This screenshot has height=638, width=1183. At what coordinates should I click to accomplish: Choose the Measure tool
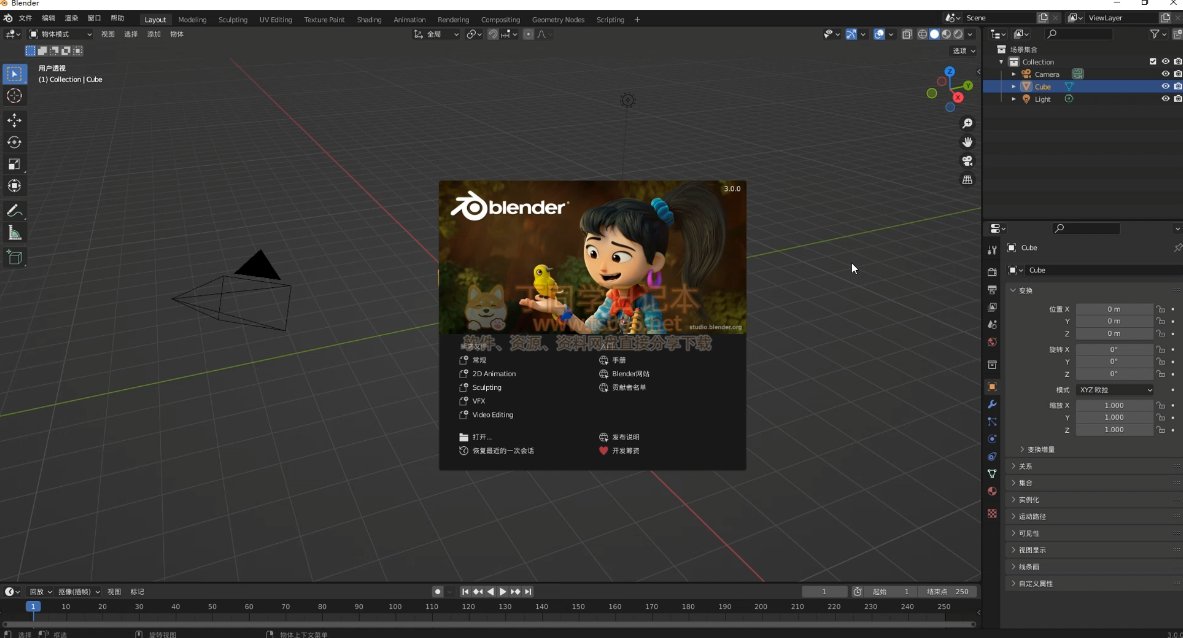(x=14, y=233)
